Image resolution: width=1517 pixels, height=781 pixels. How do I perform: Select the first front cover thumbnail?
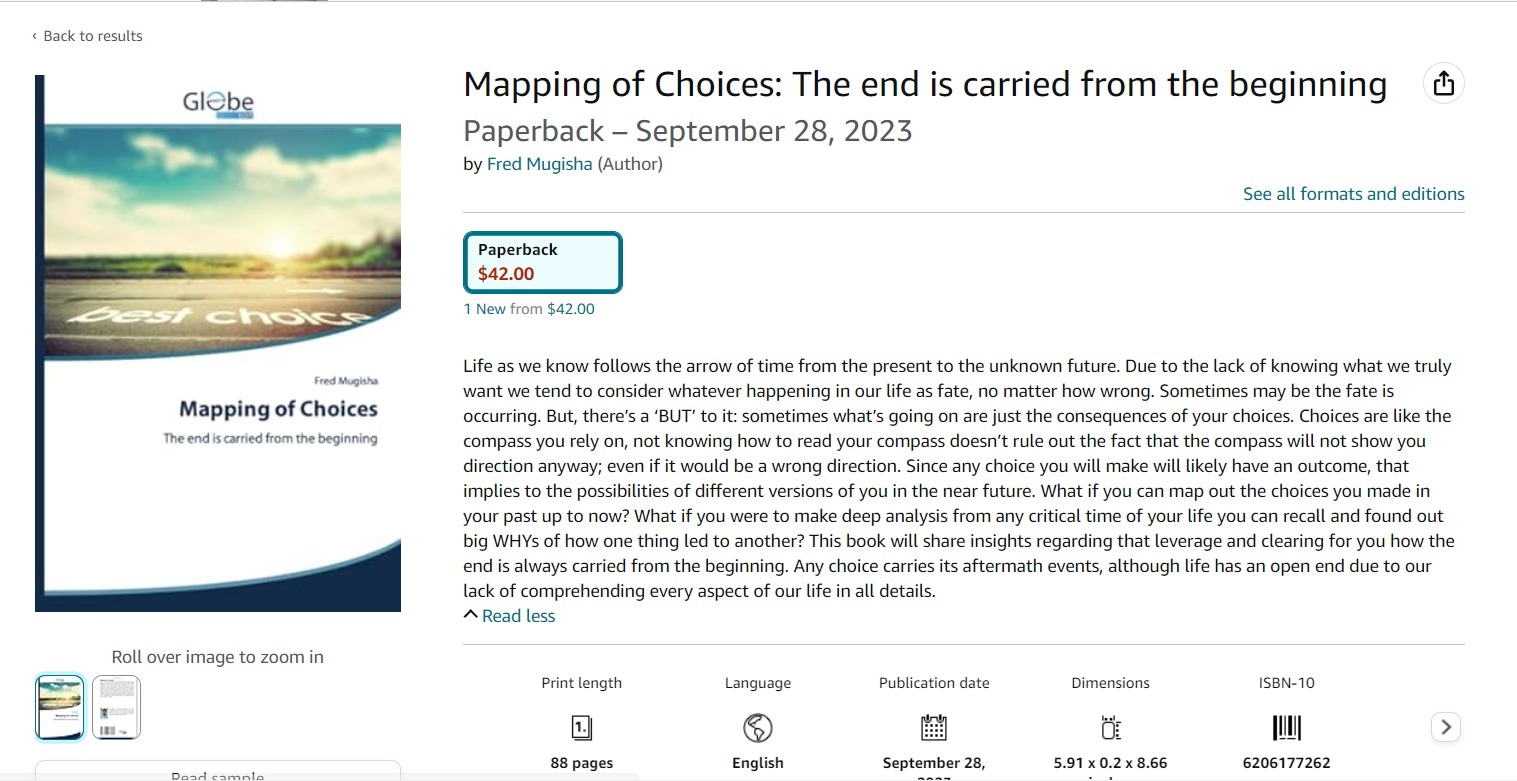[x=60, y=707]
